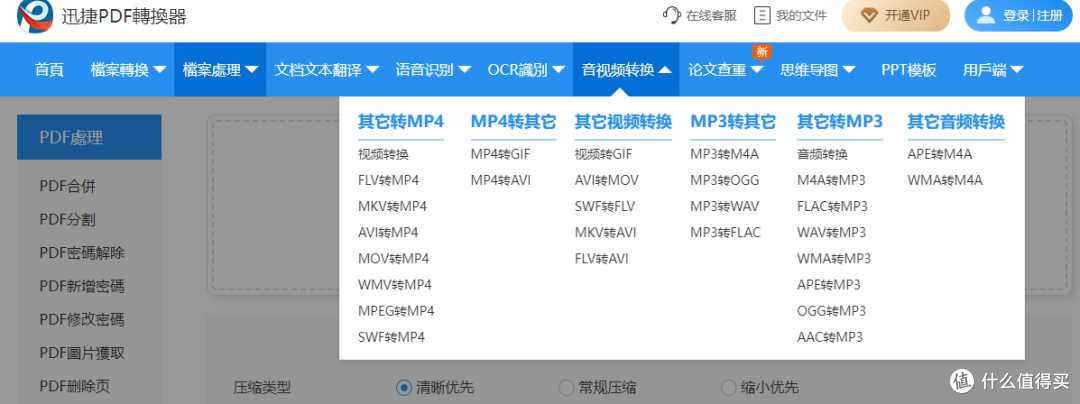
Task: Open the 开通VIP button
Action: point(896,15)
